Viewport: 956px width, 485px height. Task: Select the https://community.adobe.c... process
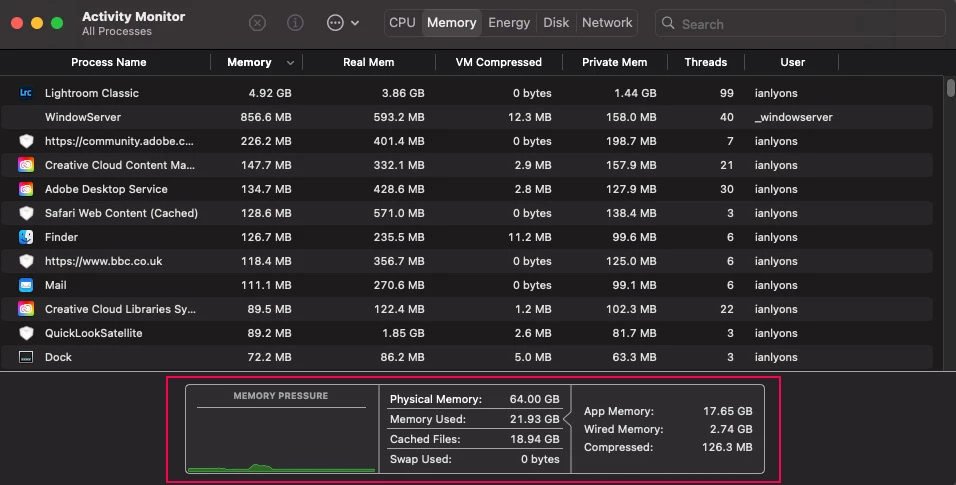119,141
